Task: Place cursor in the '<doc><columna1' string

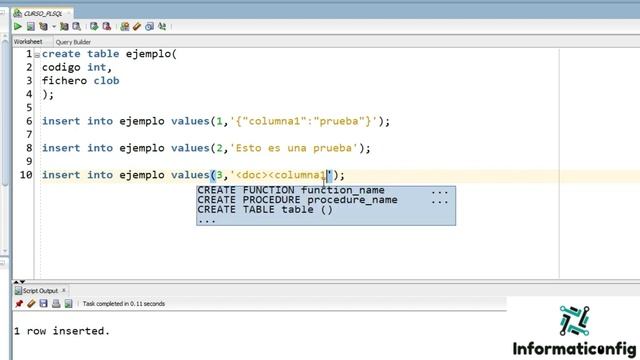Action: point(278,175)
